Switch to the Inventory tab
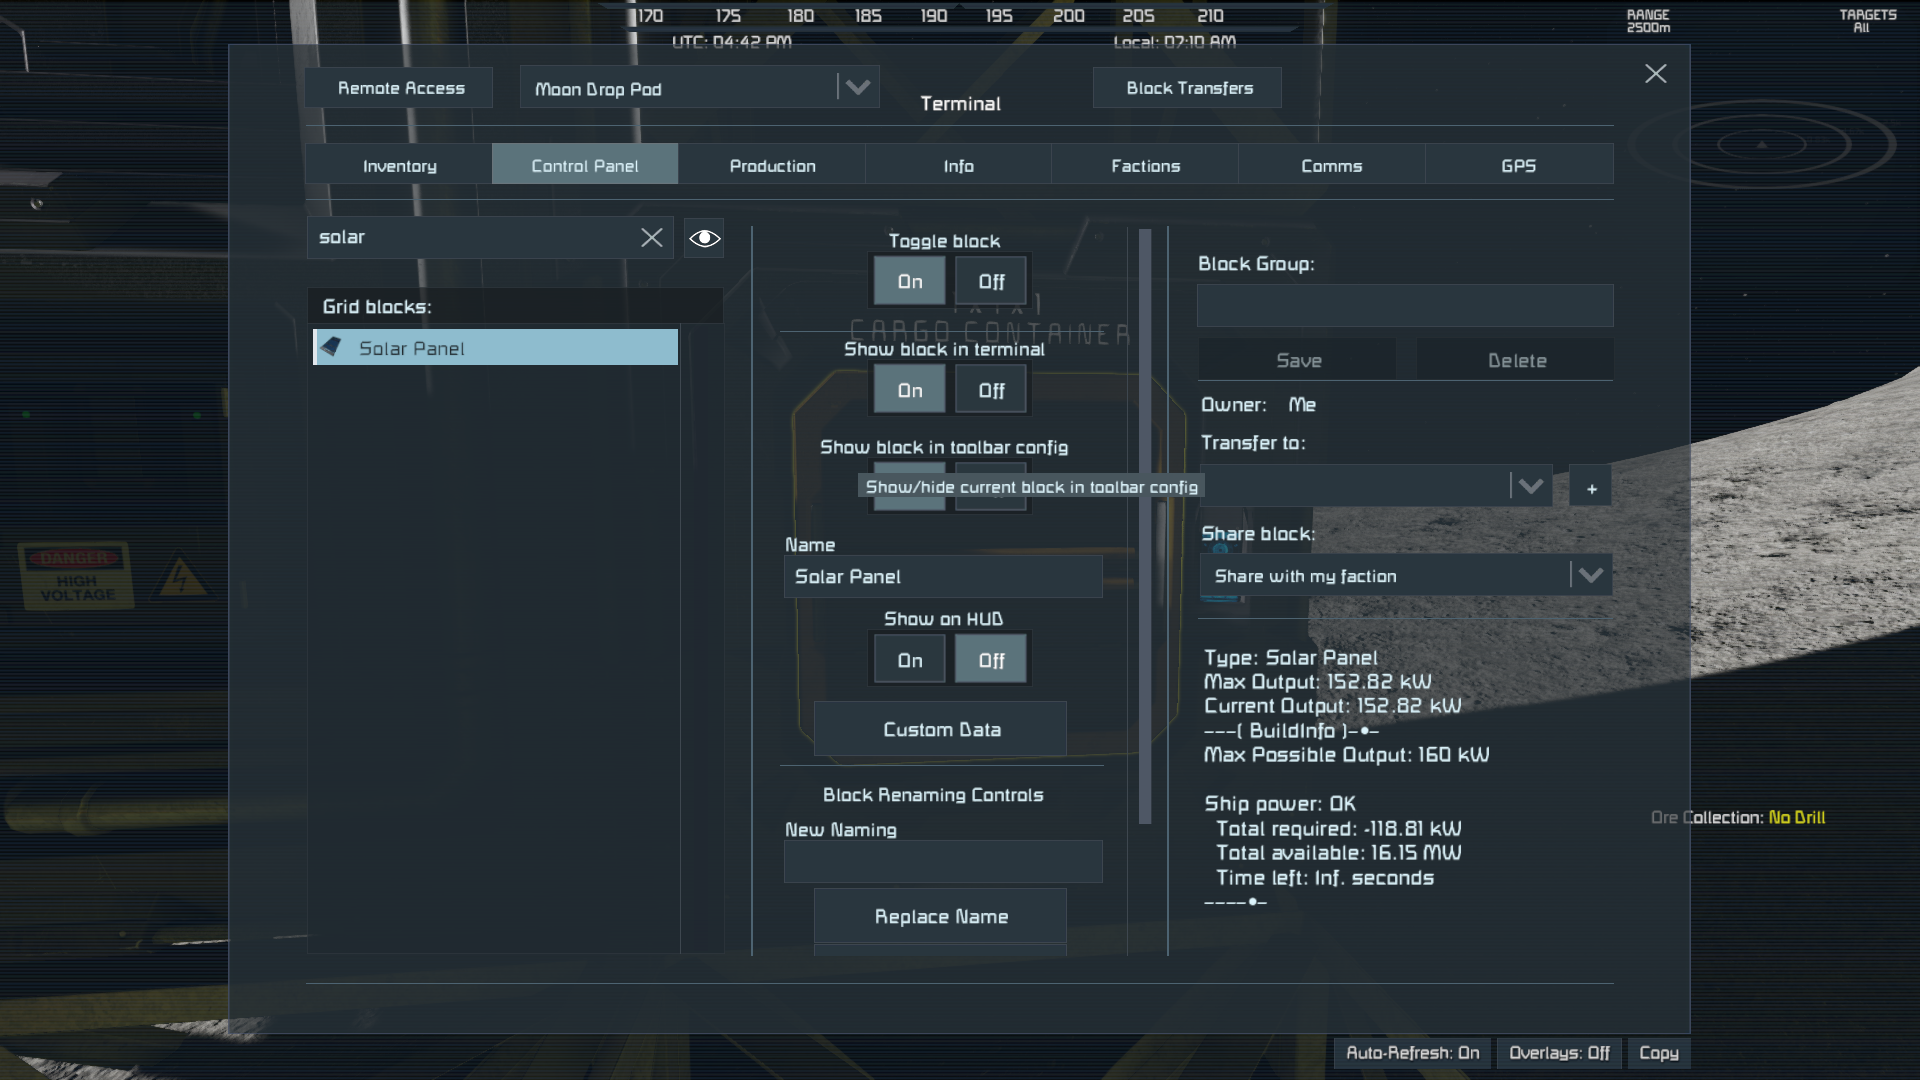The image size is (1920, 1080). click(399, 166)
